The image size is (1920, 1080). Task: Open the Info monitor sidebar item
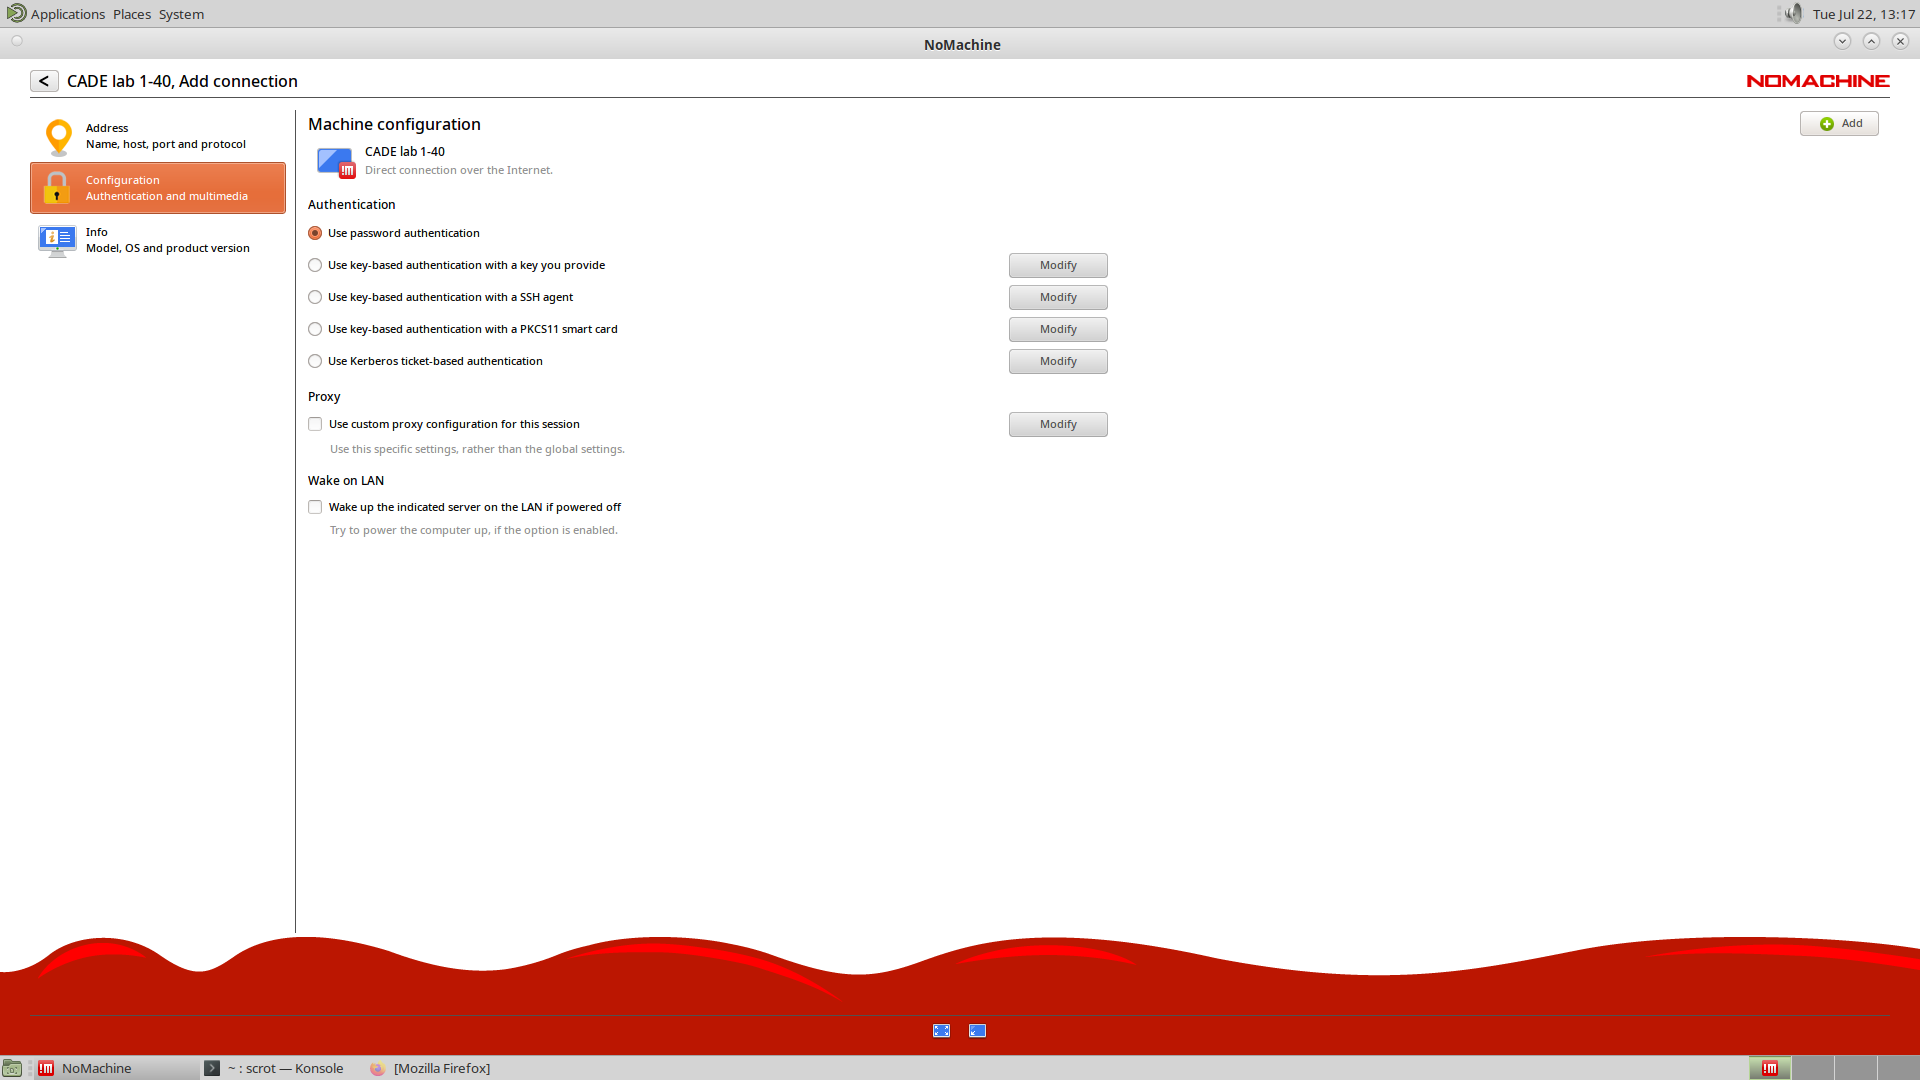157,240
